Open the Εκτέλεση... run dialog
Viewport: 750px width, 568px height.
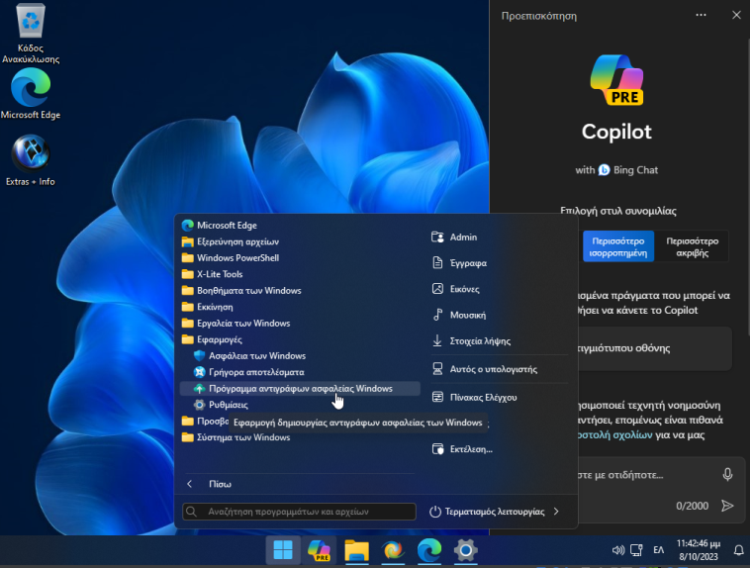click(x=462, y=449)
